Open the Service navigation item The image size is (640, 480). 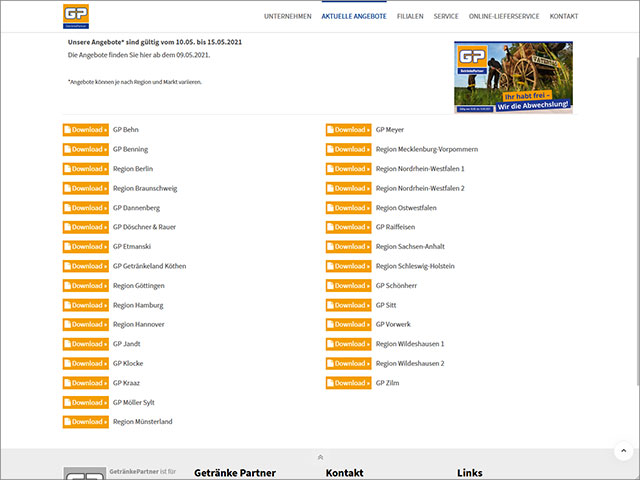(446, 16)
